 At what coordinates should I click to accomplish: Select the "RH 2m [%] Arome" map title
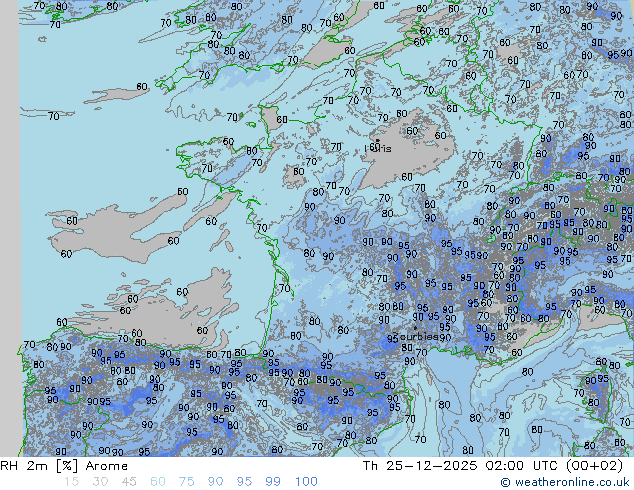tap(64, 466)
